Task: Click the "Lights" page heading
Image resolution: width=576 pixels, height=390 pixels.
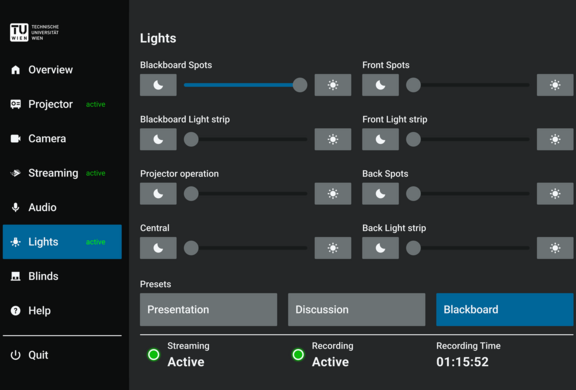Action: 158,38
